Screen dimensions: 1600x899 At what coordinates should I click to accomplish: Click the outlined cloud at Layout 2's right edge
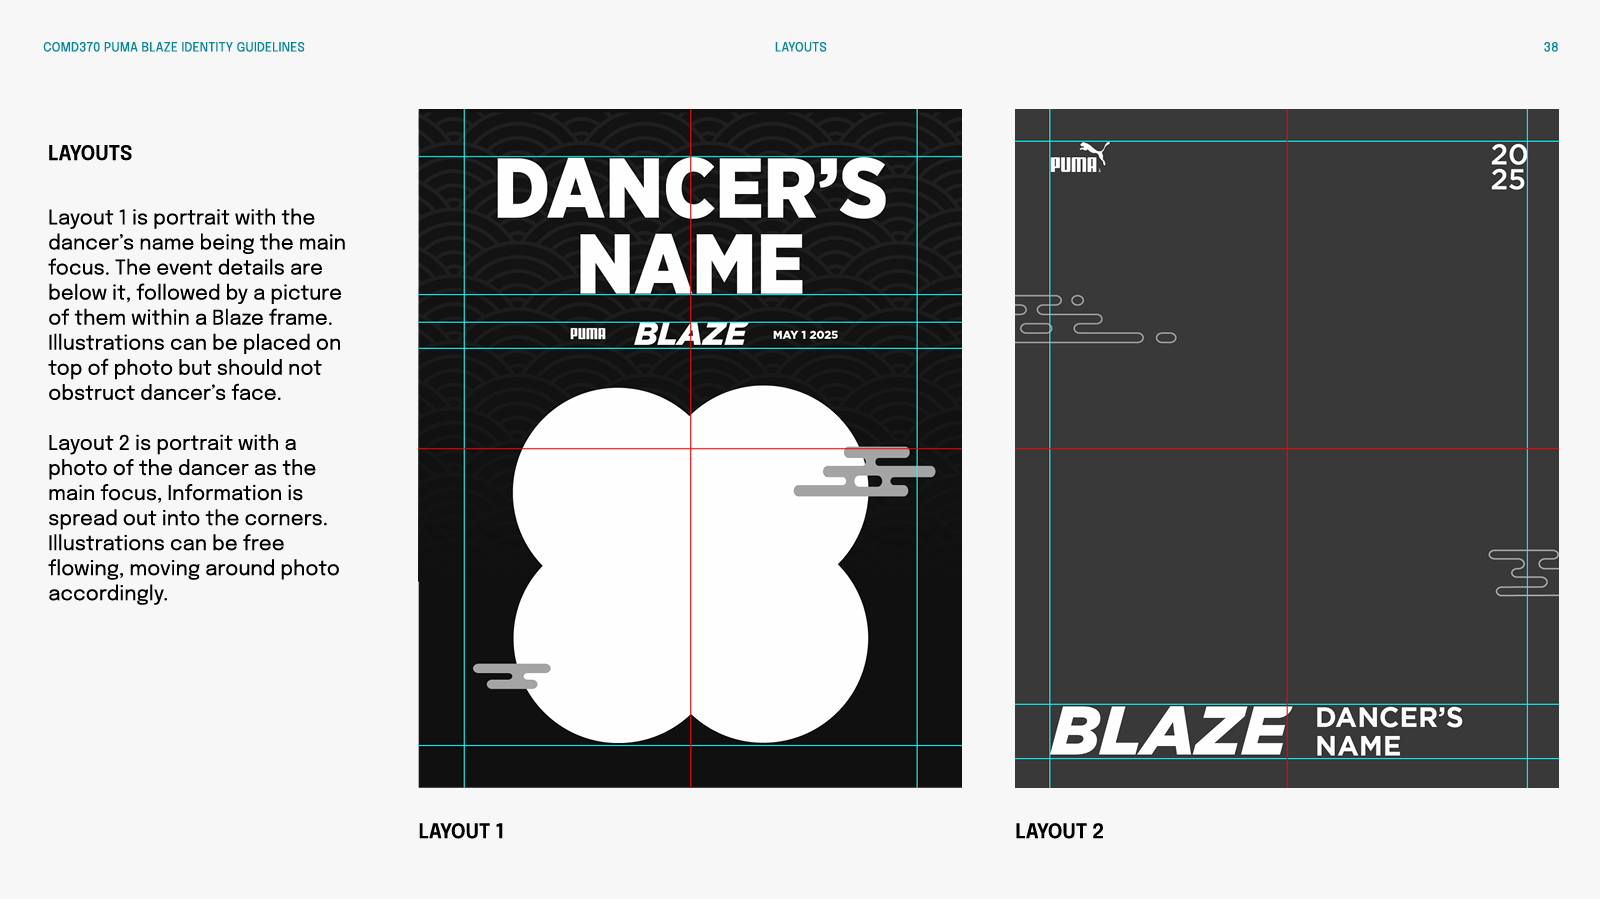(x=1523, y=573)
